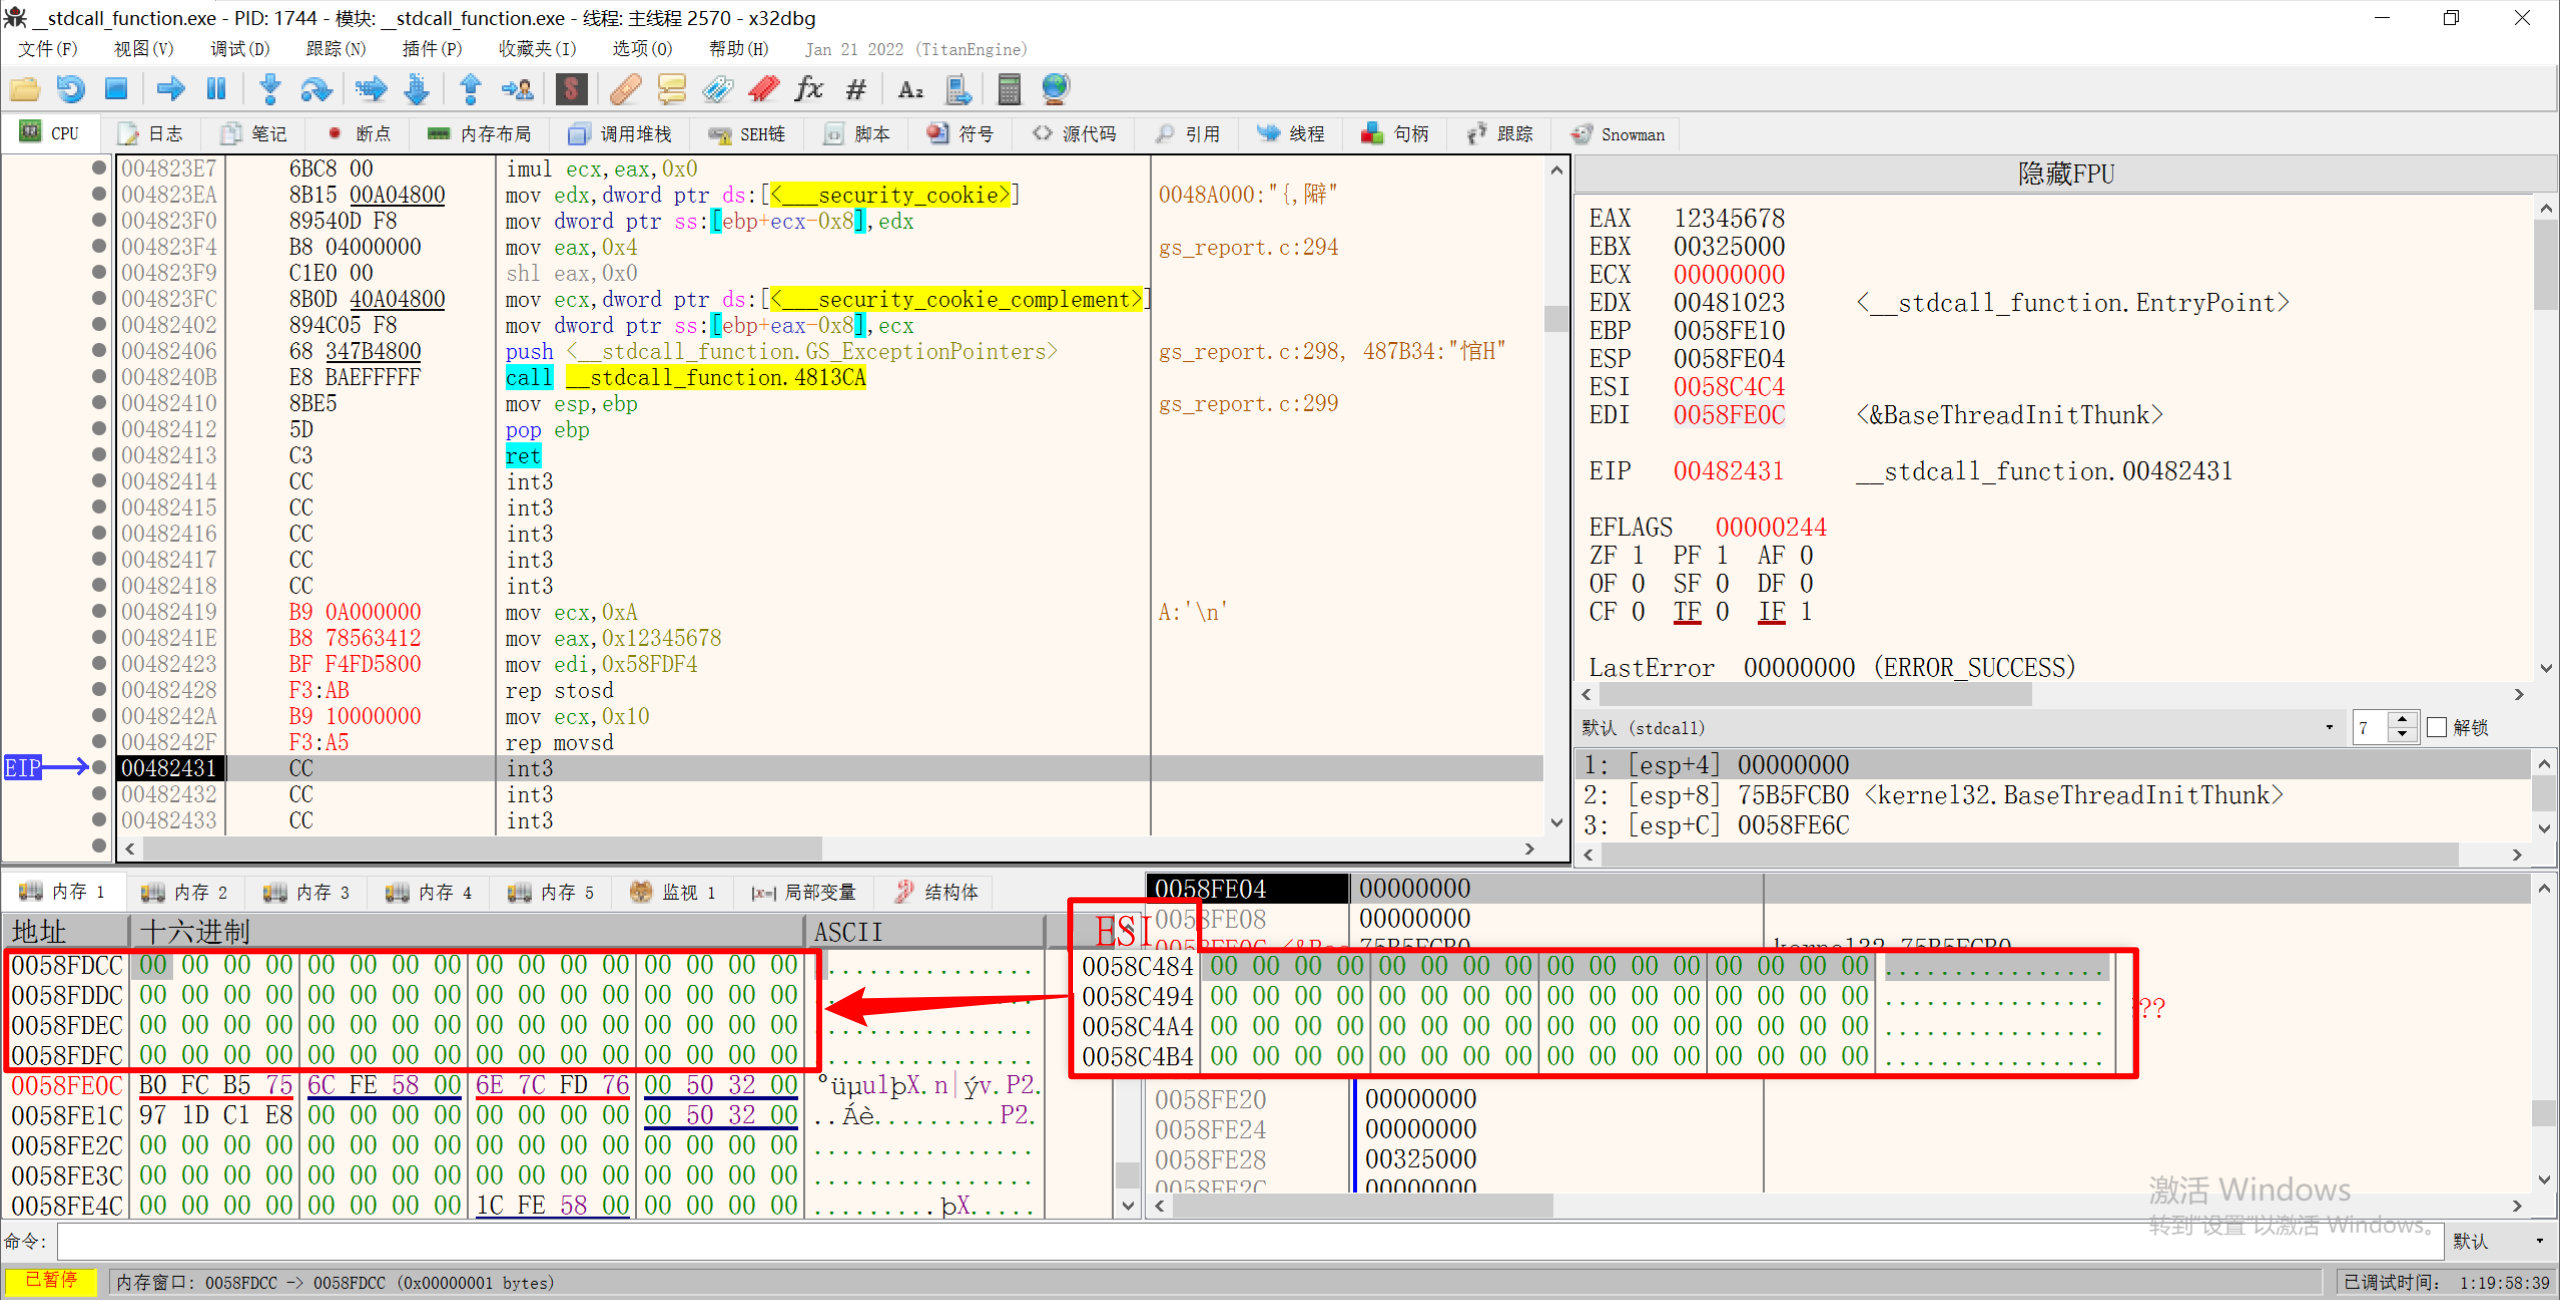Open the Patches bandage icon
The image size is (2560, 1300).
(x=625, y=89)
